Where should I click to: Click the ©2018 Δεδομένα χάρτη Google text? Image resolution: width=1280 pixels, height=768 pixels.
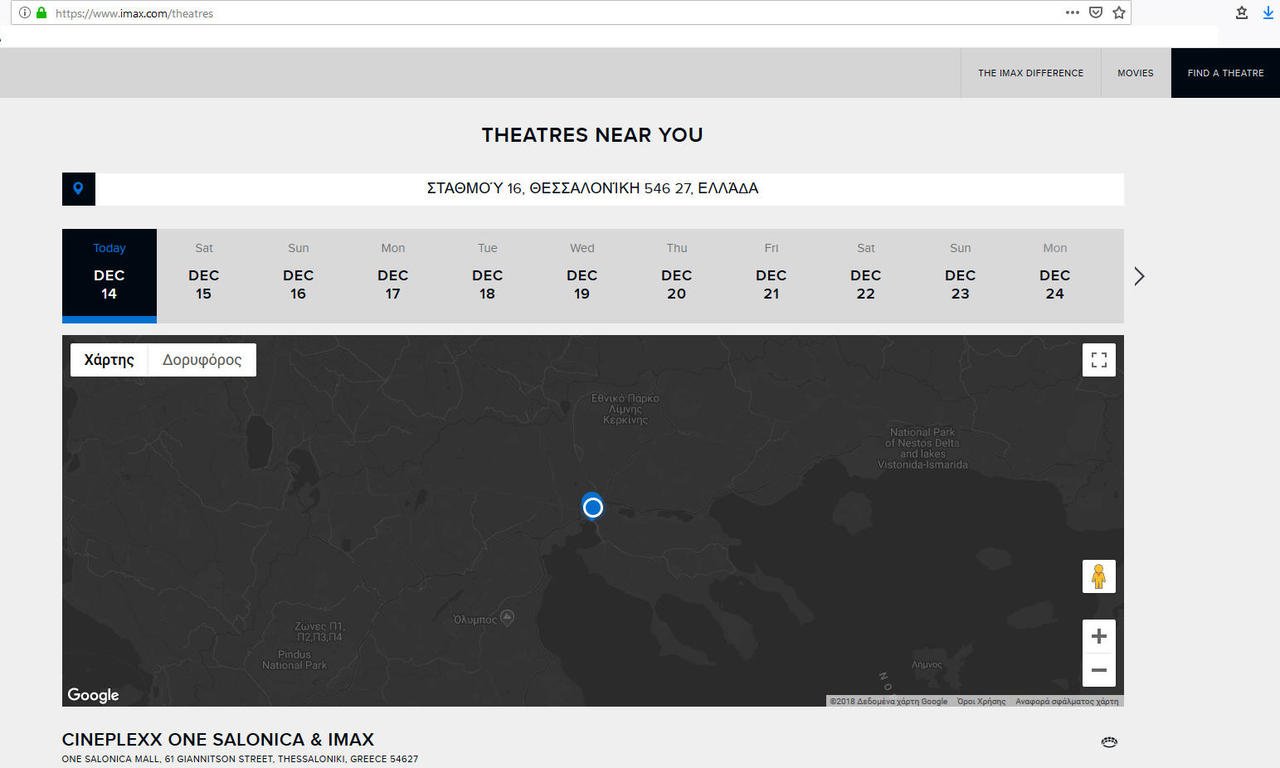pyautogui.click(x=888, y=701)
